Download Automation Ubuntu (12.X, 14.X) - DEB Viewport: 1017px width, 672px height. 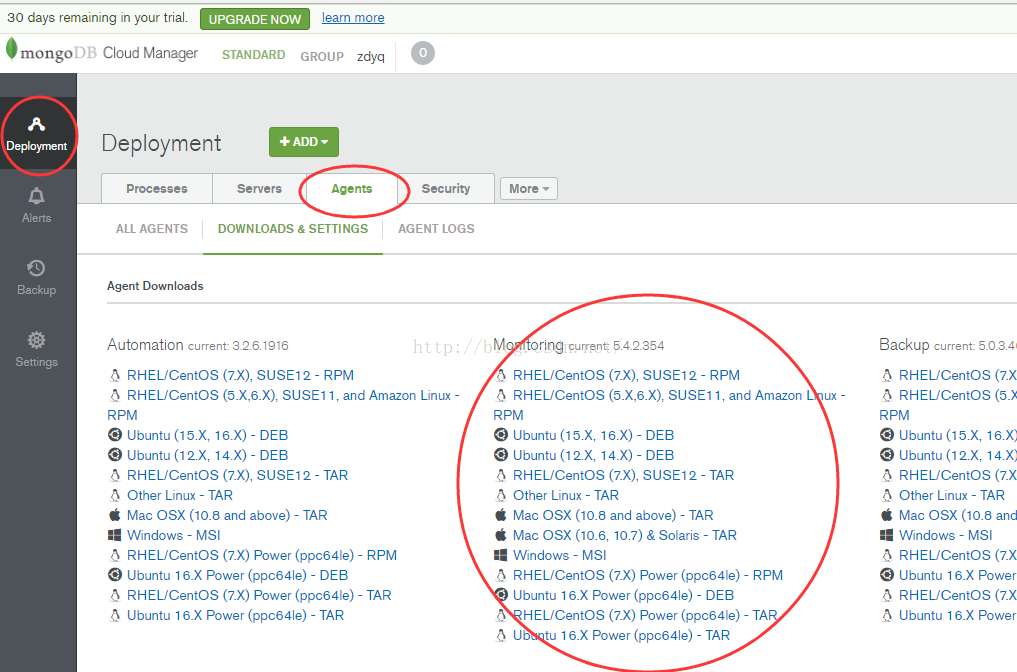click(x=208, y=455)
